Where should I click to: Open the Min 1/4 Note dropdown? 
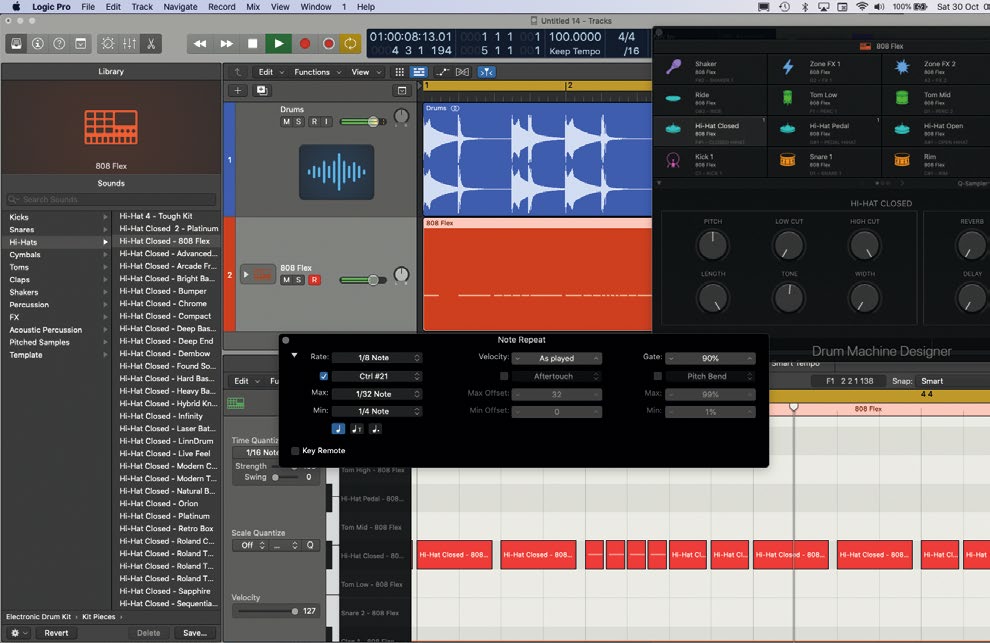point(377,411)
